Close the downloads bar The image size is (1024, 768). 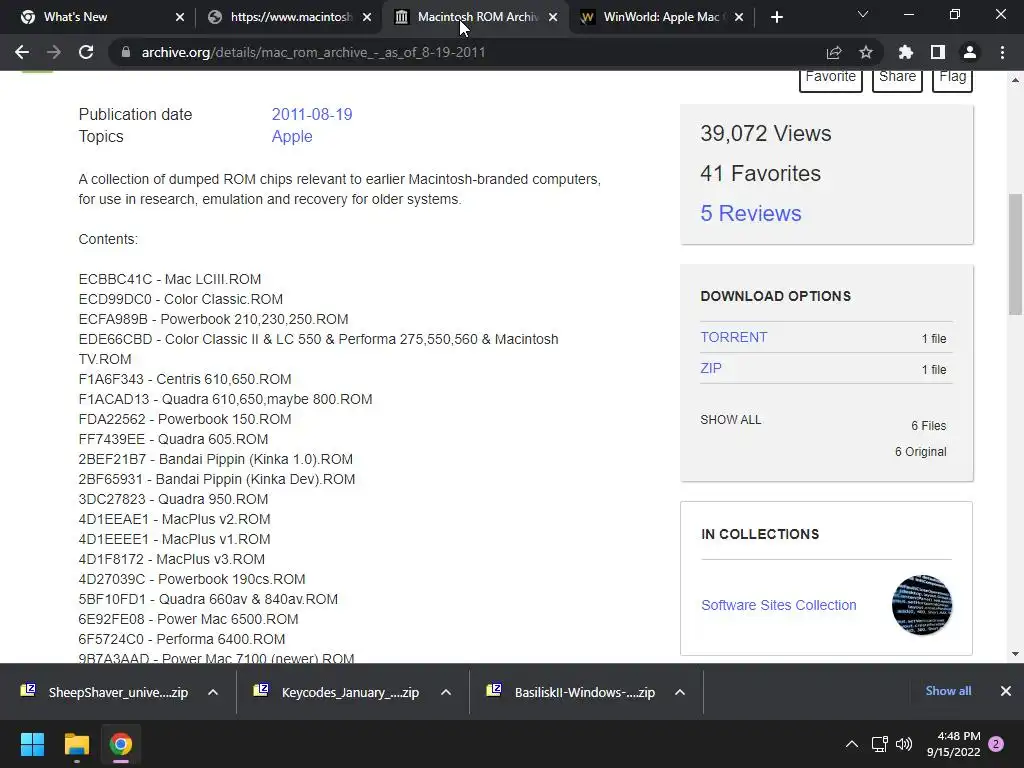click(x=1006, y=691)
